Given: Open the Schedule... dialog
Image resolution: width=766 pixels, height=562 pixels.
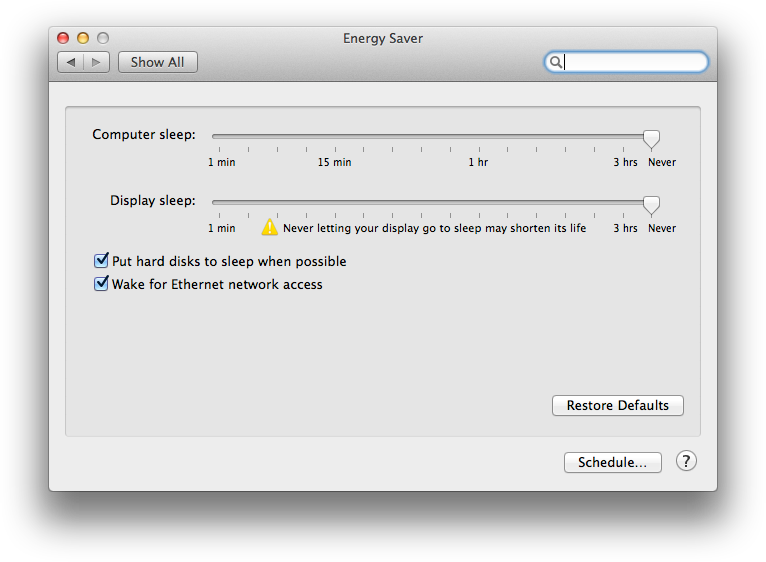Looking at the screenshot, I should click(x=612, y=462).
